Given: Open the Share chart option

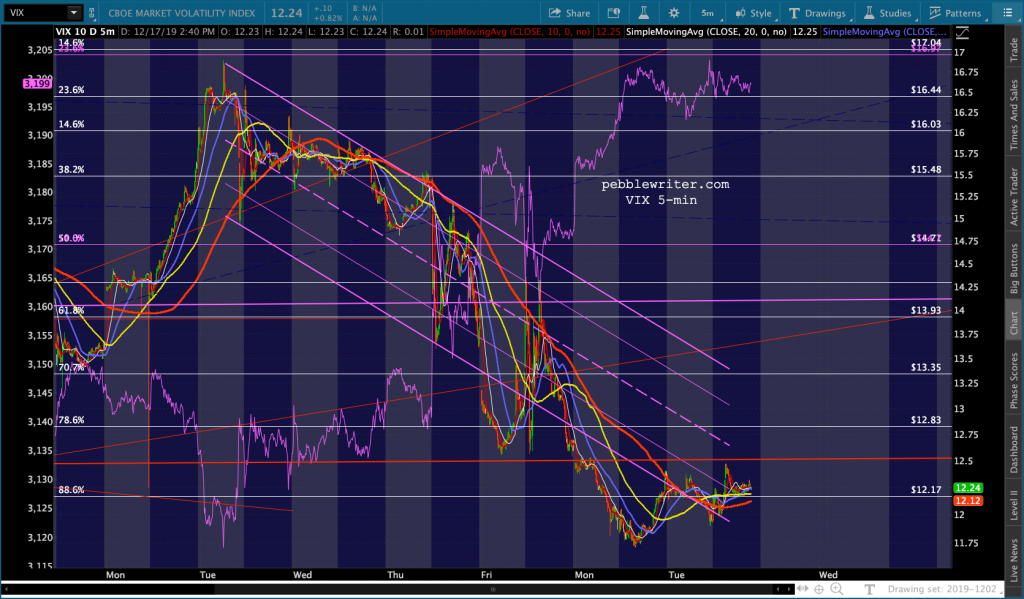Looking at the screenshot, I should (x=569, y=13).
